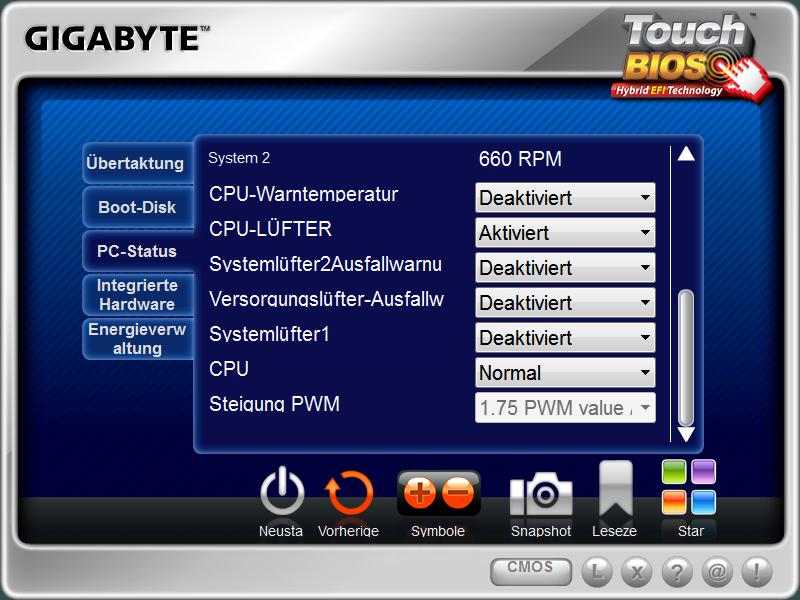Open the Systemlüfter1 dropdown

pyautogui.click(x=565, y=337)
